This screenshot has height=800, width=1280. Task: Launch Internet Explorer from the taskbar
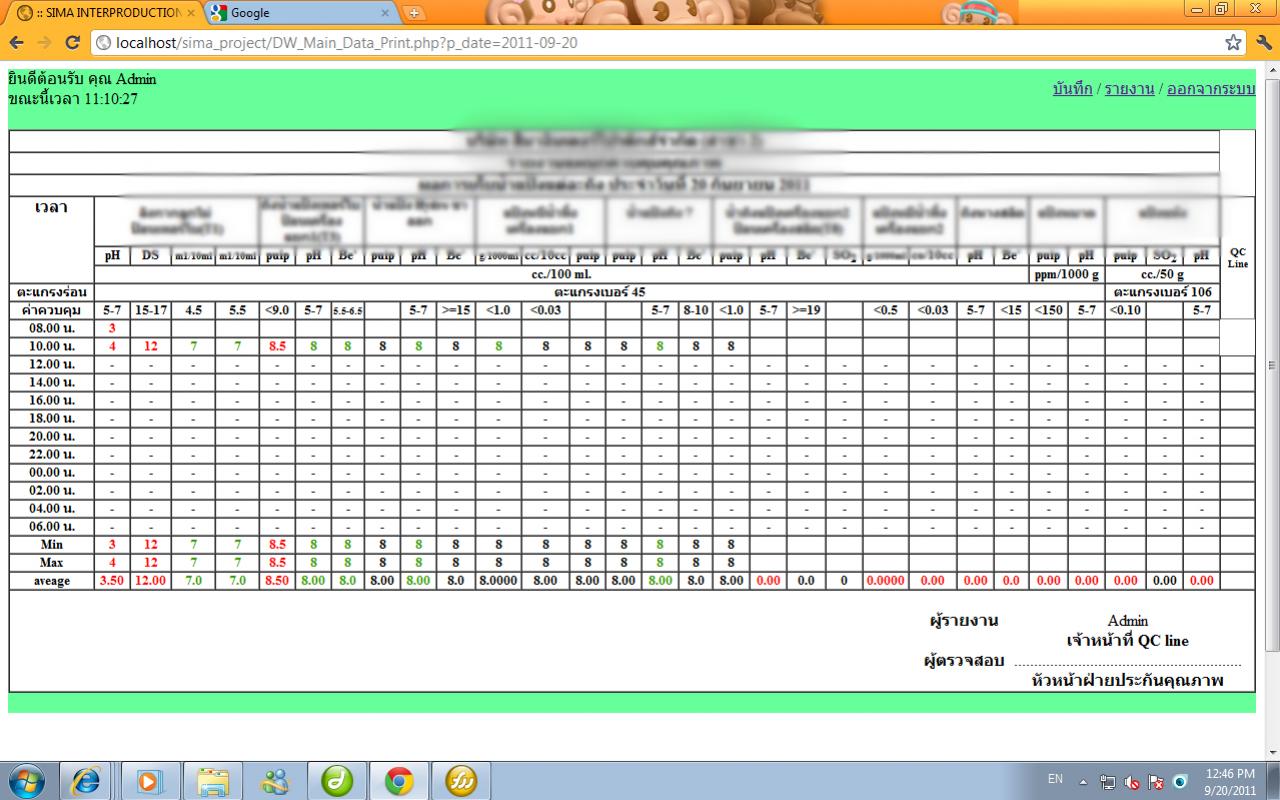pos(87,781)
